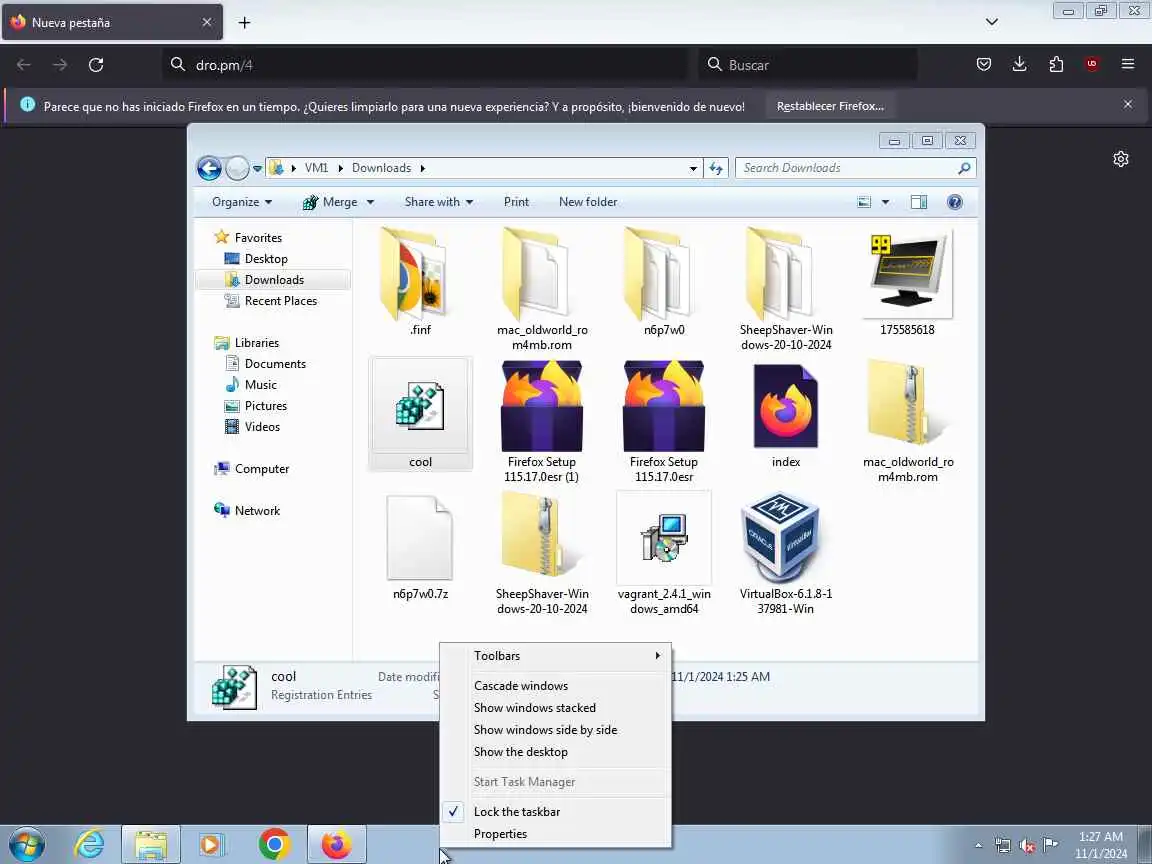Image resolution: width=1152 pixels, height=864 pixels.
Task: Click the Search Downloads field
Action: coord(855,168)
